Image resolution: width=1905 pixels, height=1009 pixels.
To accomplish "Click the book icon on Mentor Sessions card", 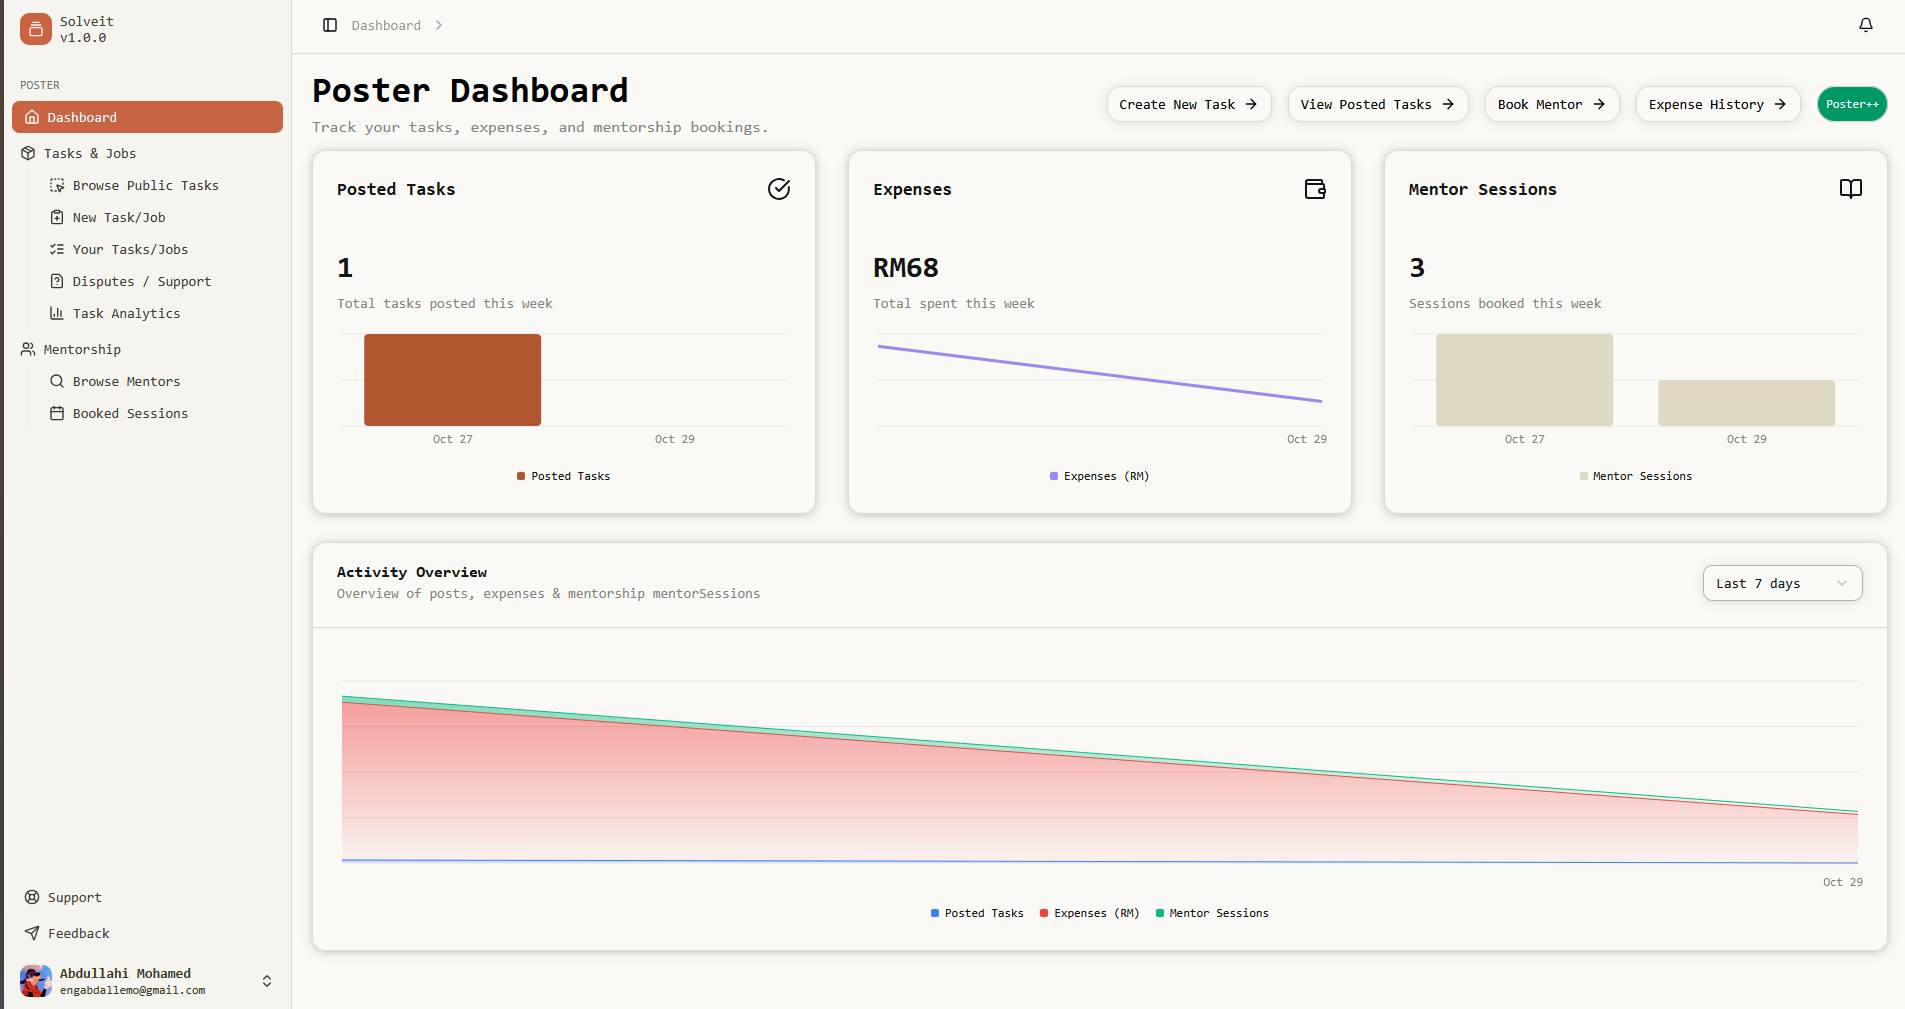I will 1849,189.
